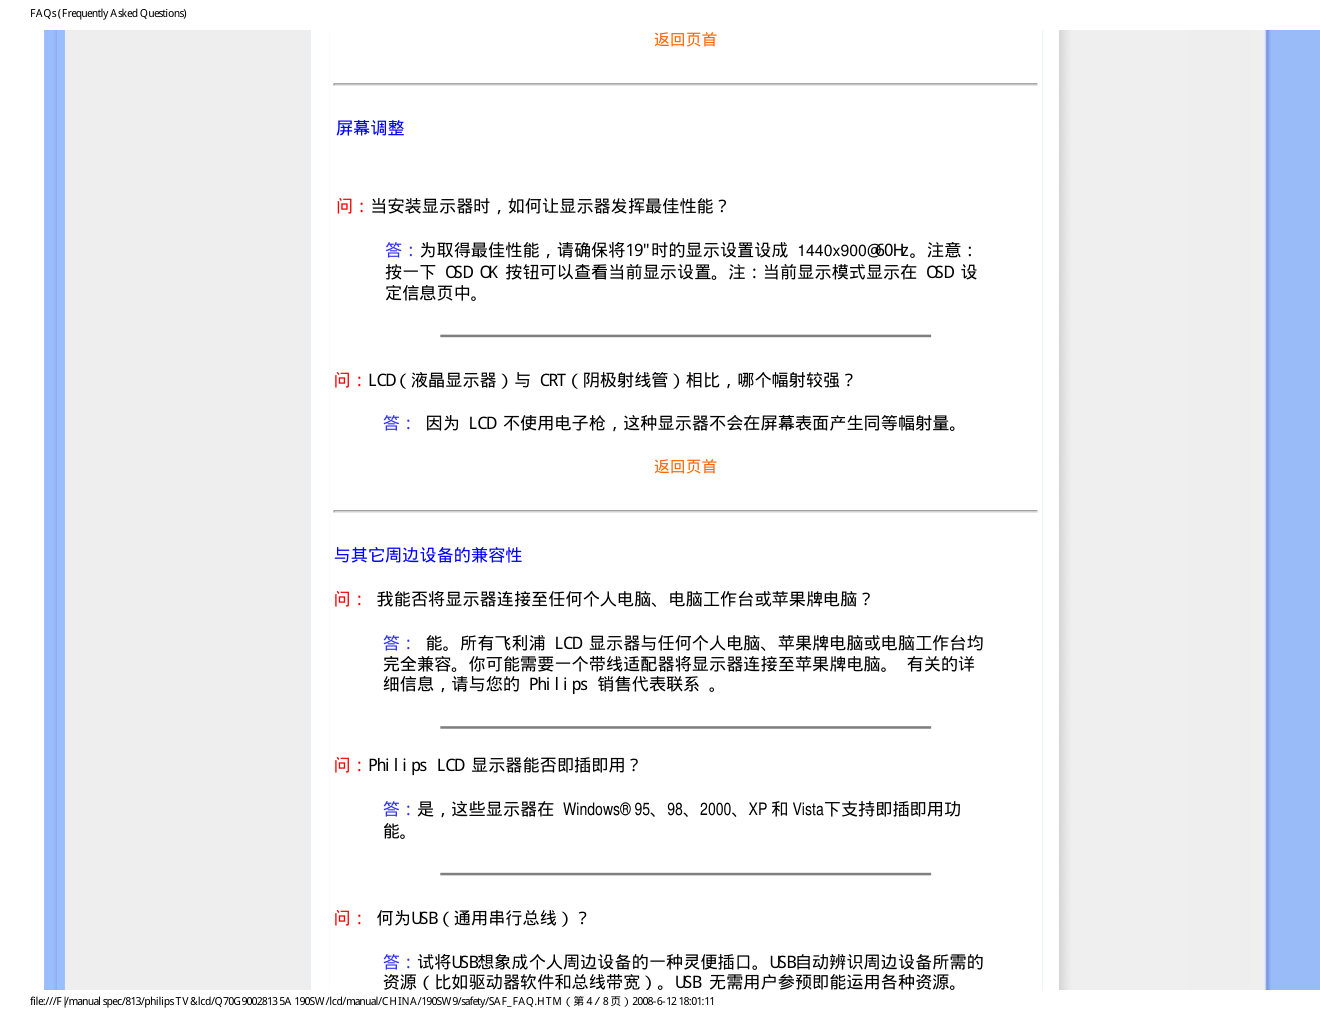Viewport: 1320px width, 1020px height.
Task: Click the 返回页首 link below the LCD radiation answer
Action: [x=685, y=467]
